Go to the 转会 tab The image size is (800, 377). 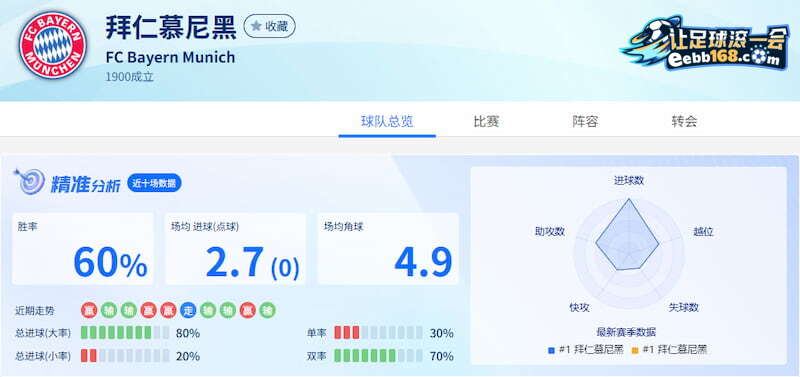[x=684, y=121]
